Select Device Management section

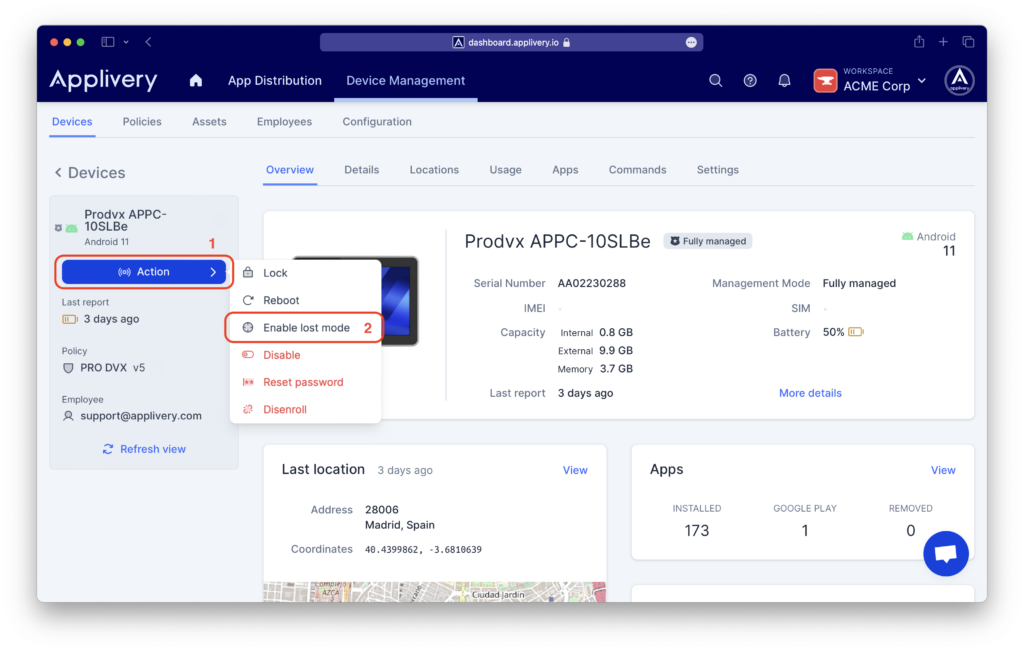[x=406, y=80]
